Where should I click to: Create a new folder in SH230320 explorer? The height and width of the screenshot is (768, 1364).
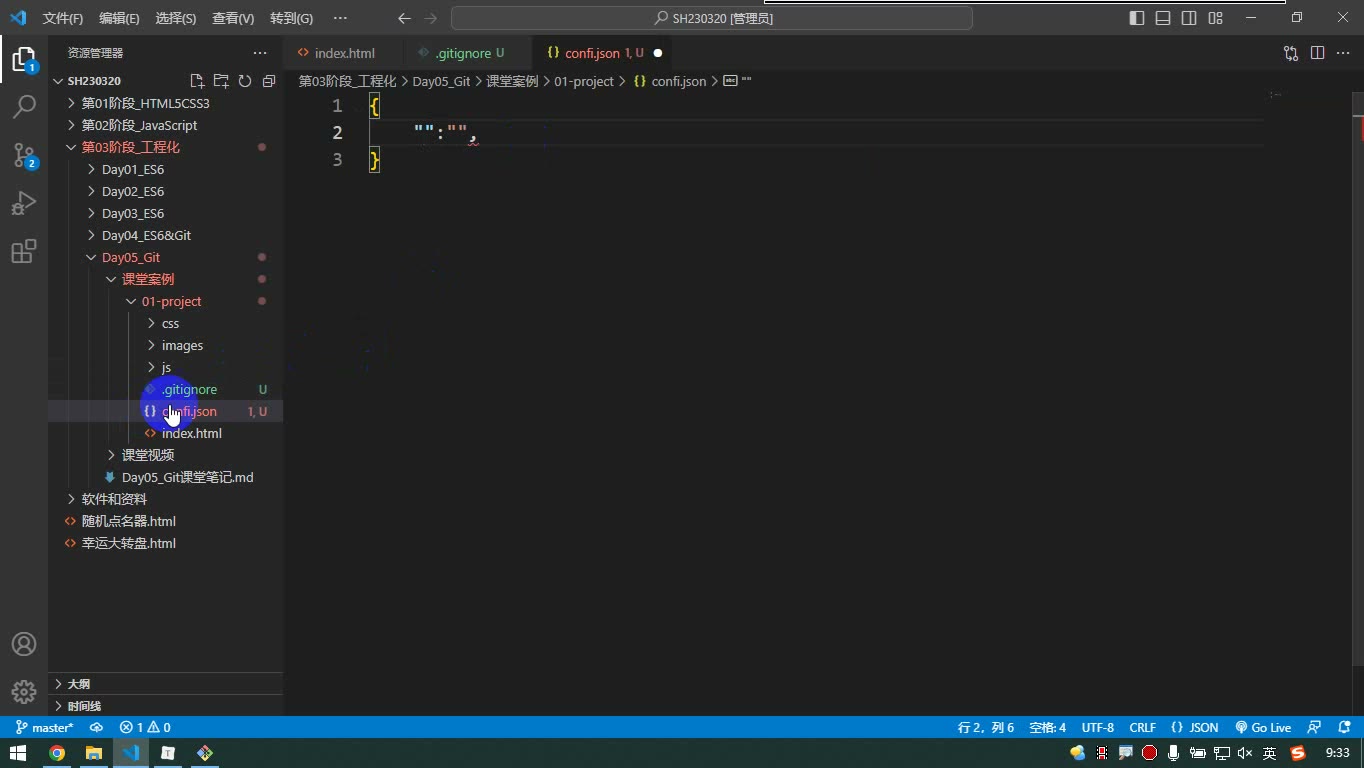click(221, 81)
